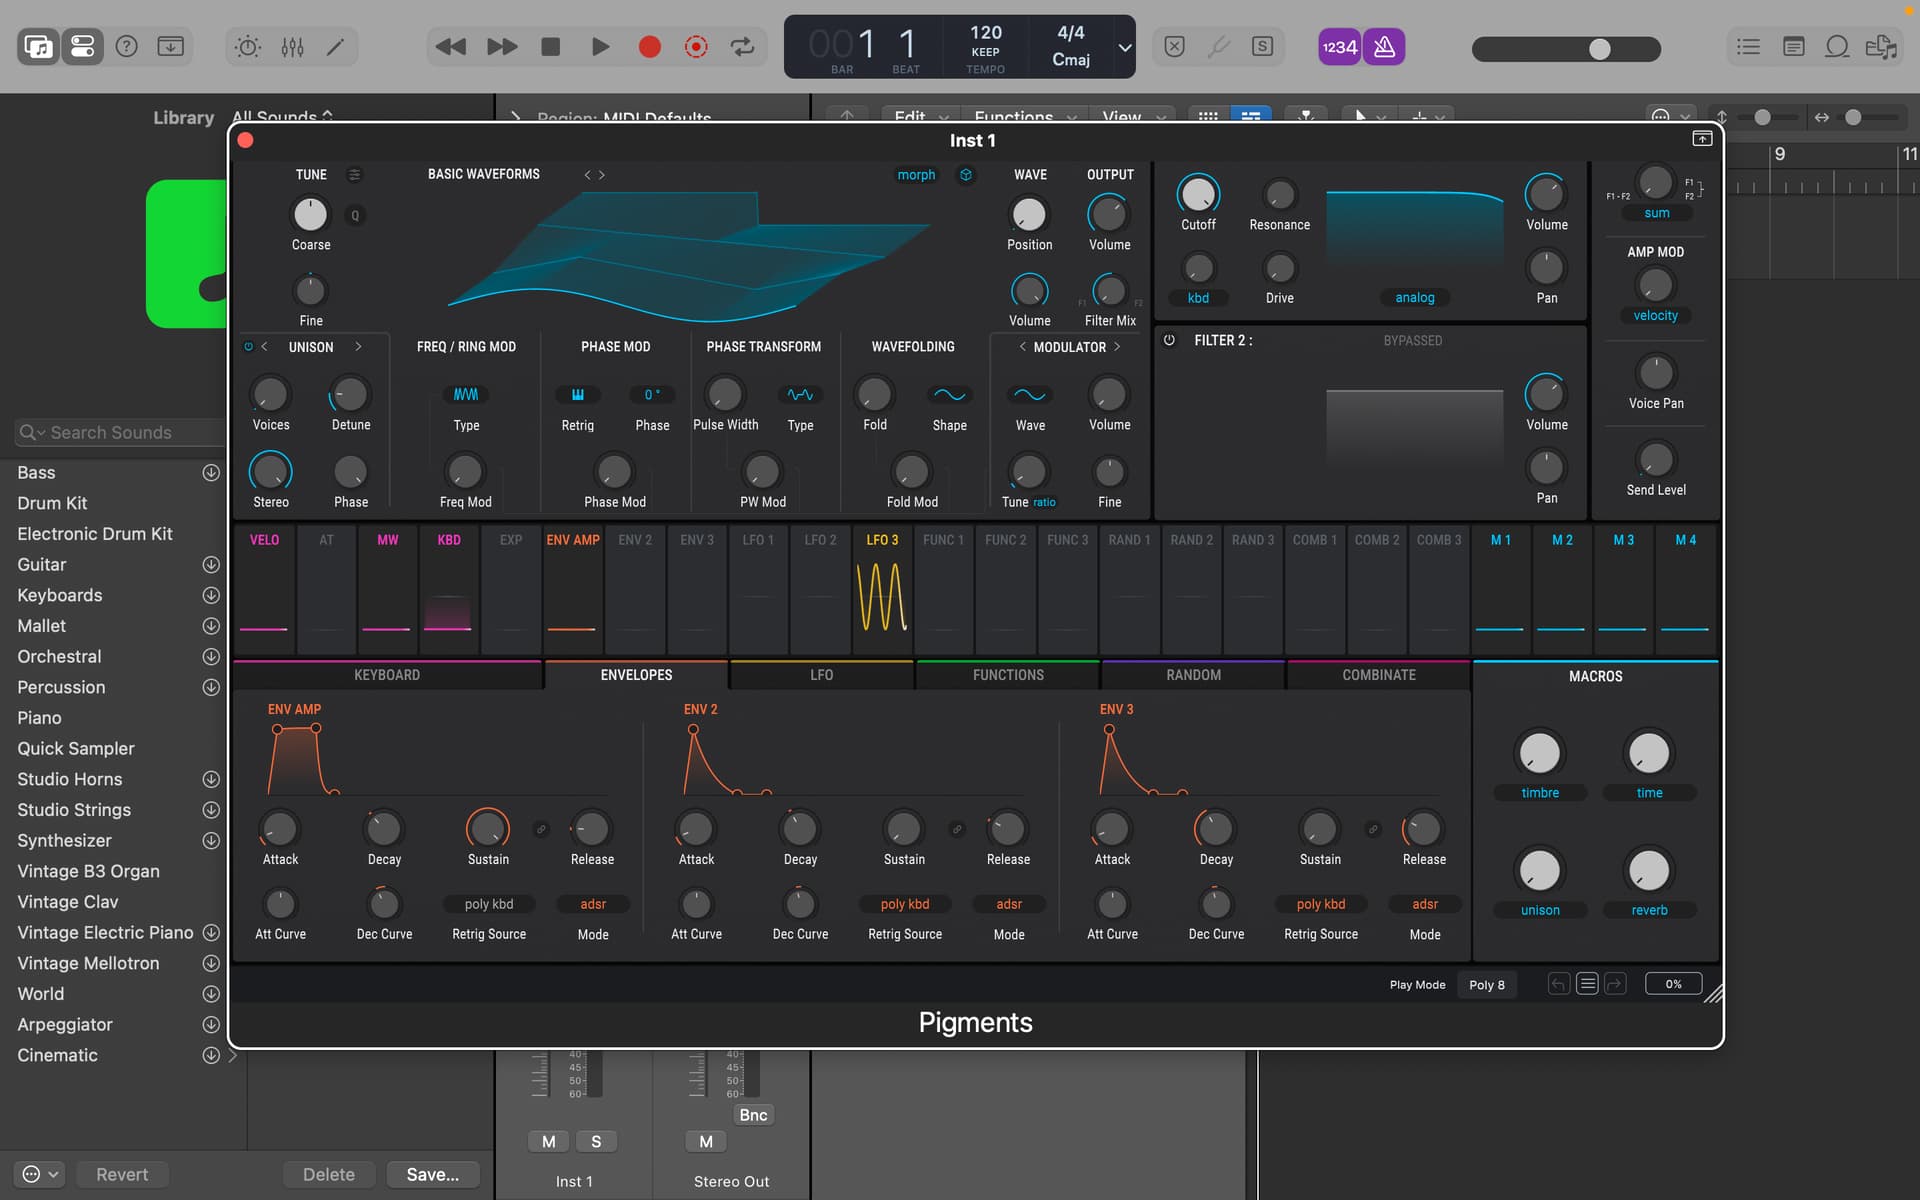Open Phase Transform Type waveform selector
Image resolution: width=1920 pixels, height=1200 pixels.
click(800, 395)
